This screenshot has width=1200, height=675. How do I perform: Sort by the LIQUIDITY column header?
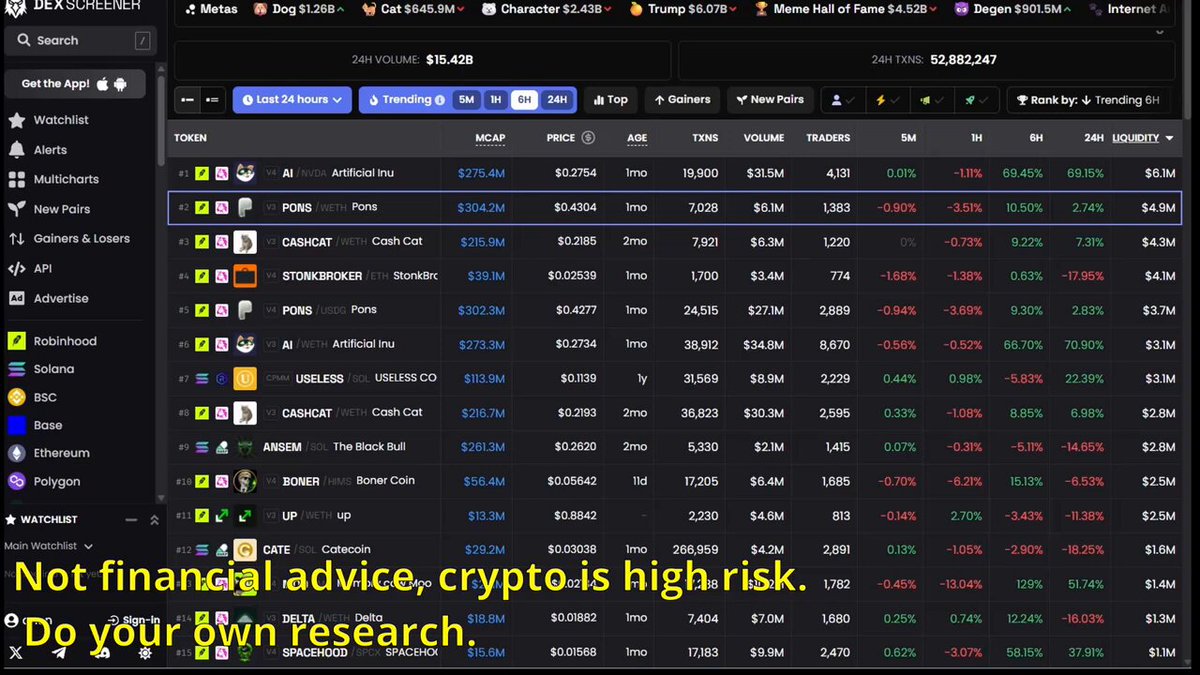point(1142,138)
